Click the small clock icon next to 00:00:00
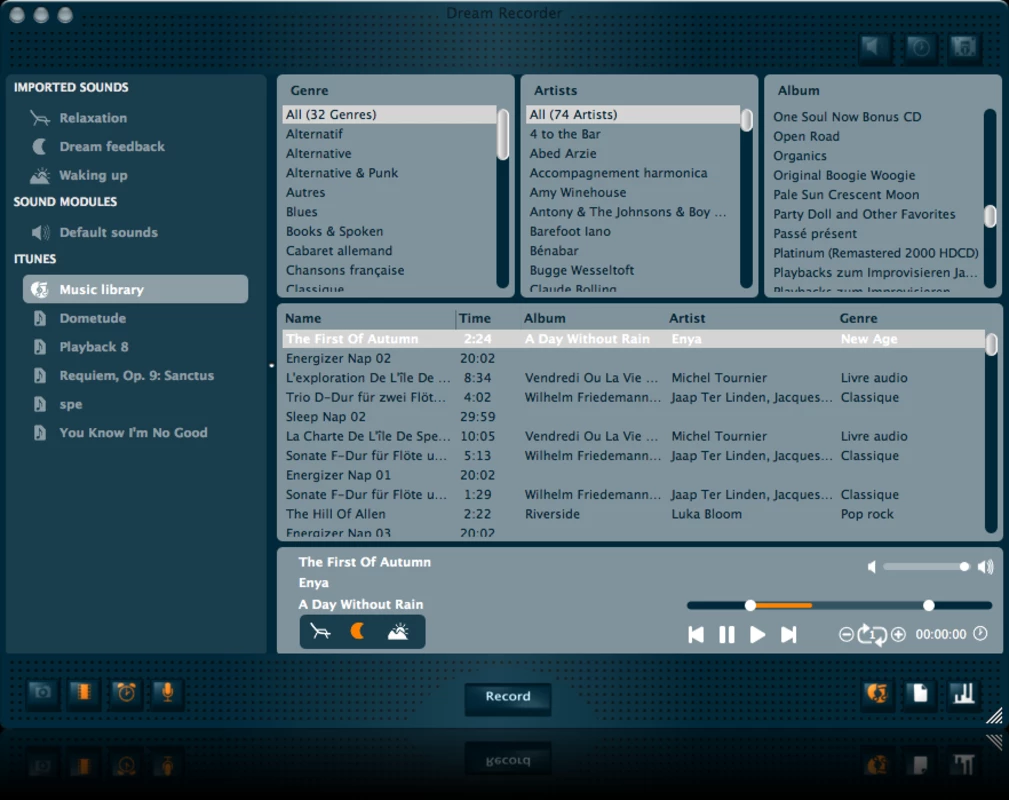Screen dimensions: 1009x800 point(980,633)
